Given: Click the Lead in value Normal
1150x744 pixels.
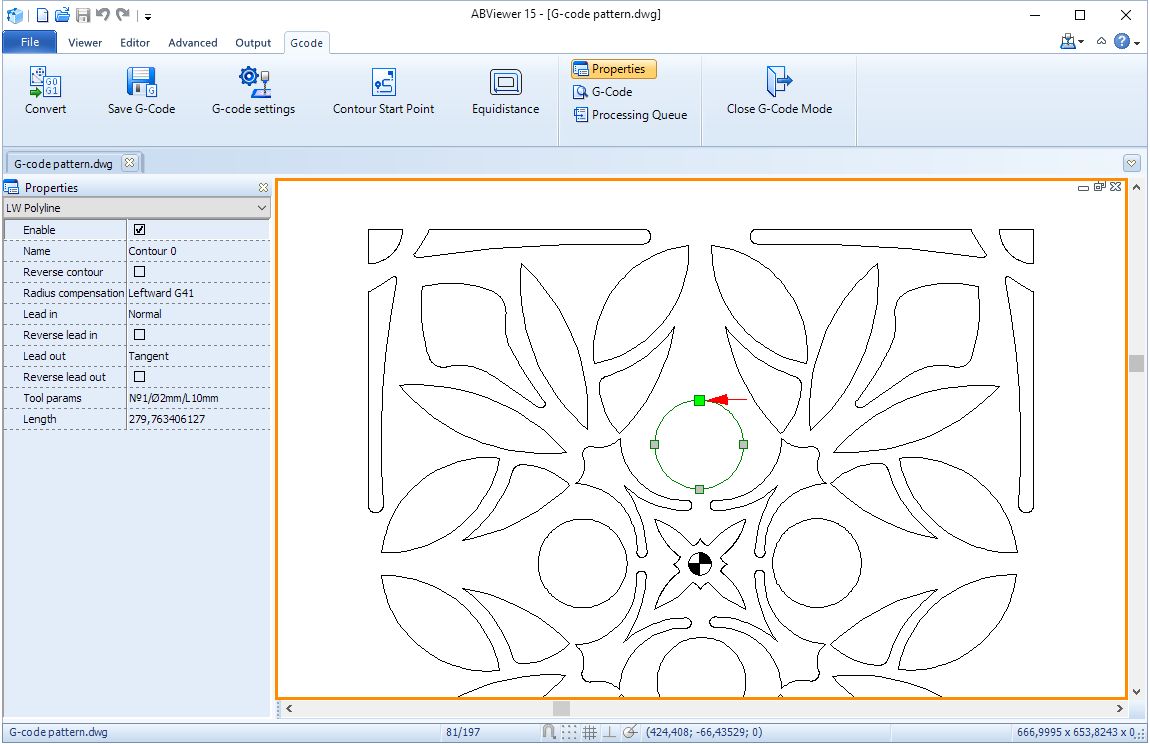Looking at the screenshot, I should point(198,314).
